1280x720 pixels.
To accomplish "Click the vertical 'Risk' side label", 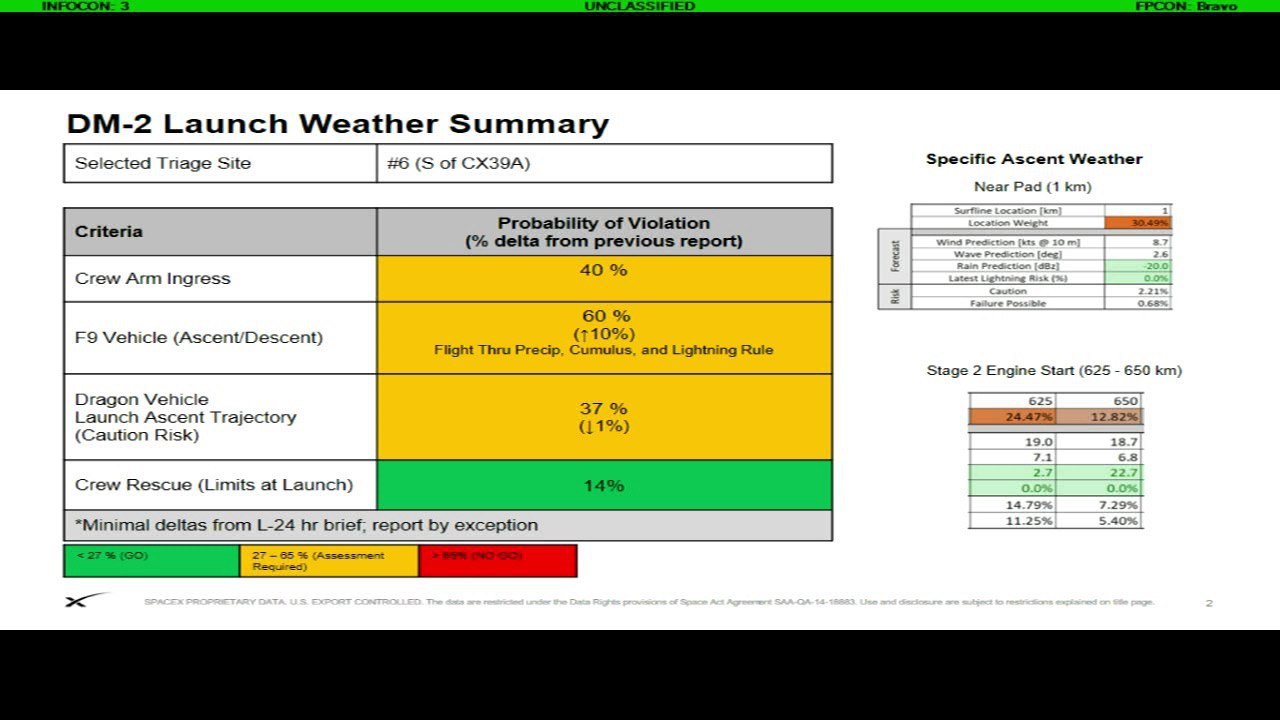I will coord(894,296).
